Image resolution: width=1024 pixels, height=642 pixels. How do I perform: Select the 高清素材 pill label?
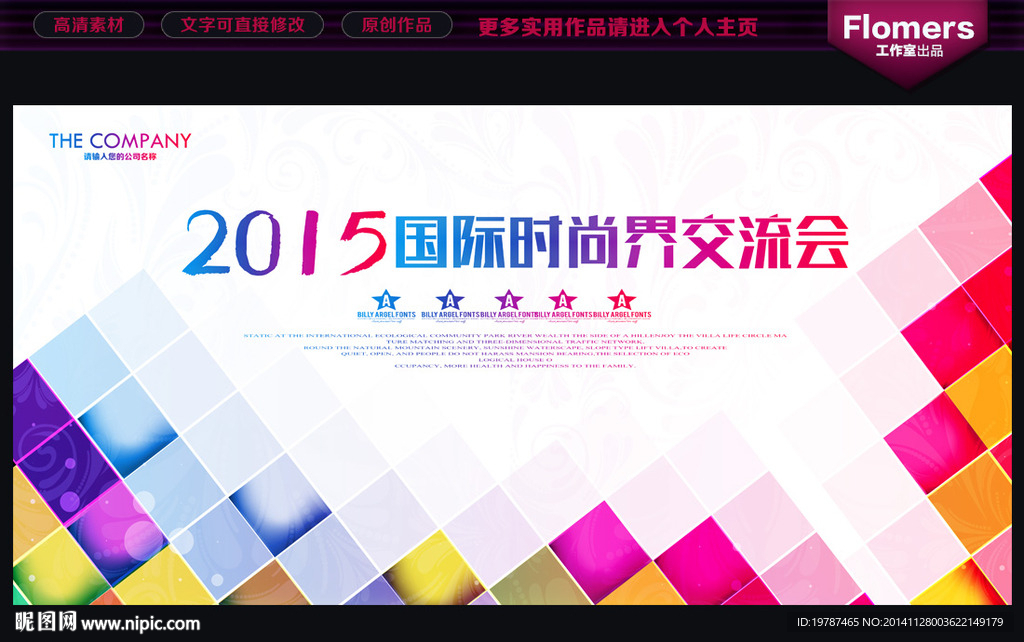point(89,25)
